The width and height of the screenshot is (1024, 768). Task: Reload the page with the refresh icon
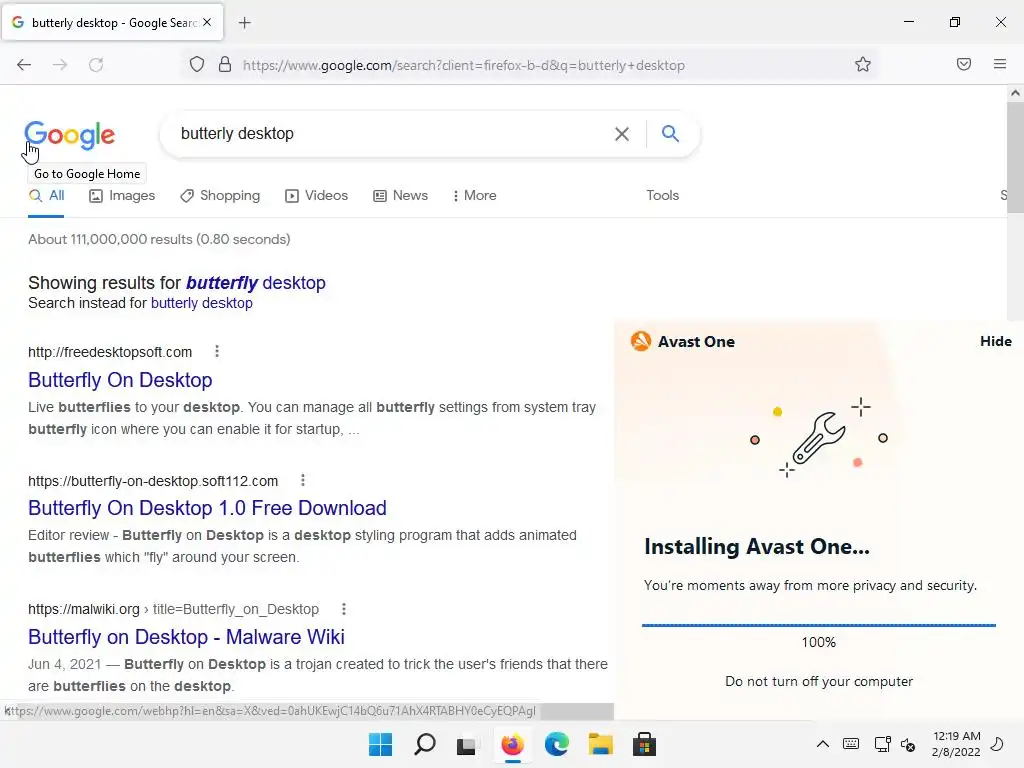(x=96, y=65)
